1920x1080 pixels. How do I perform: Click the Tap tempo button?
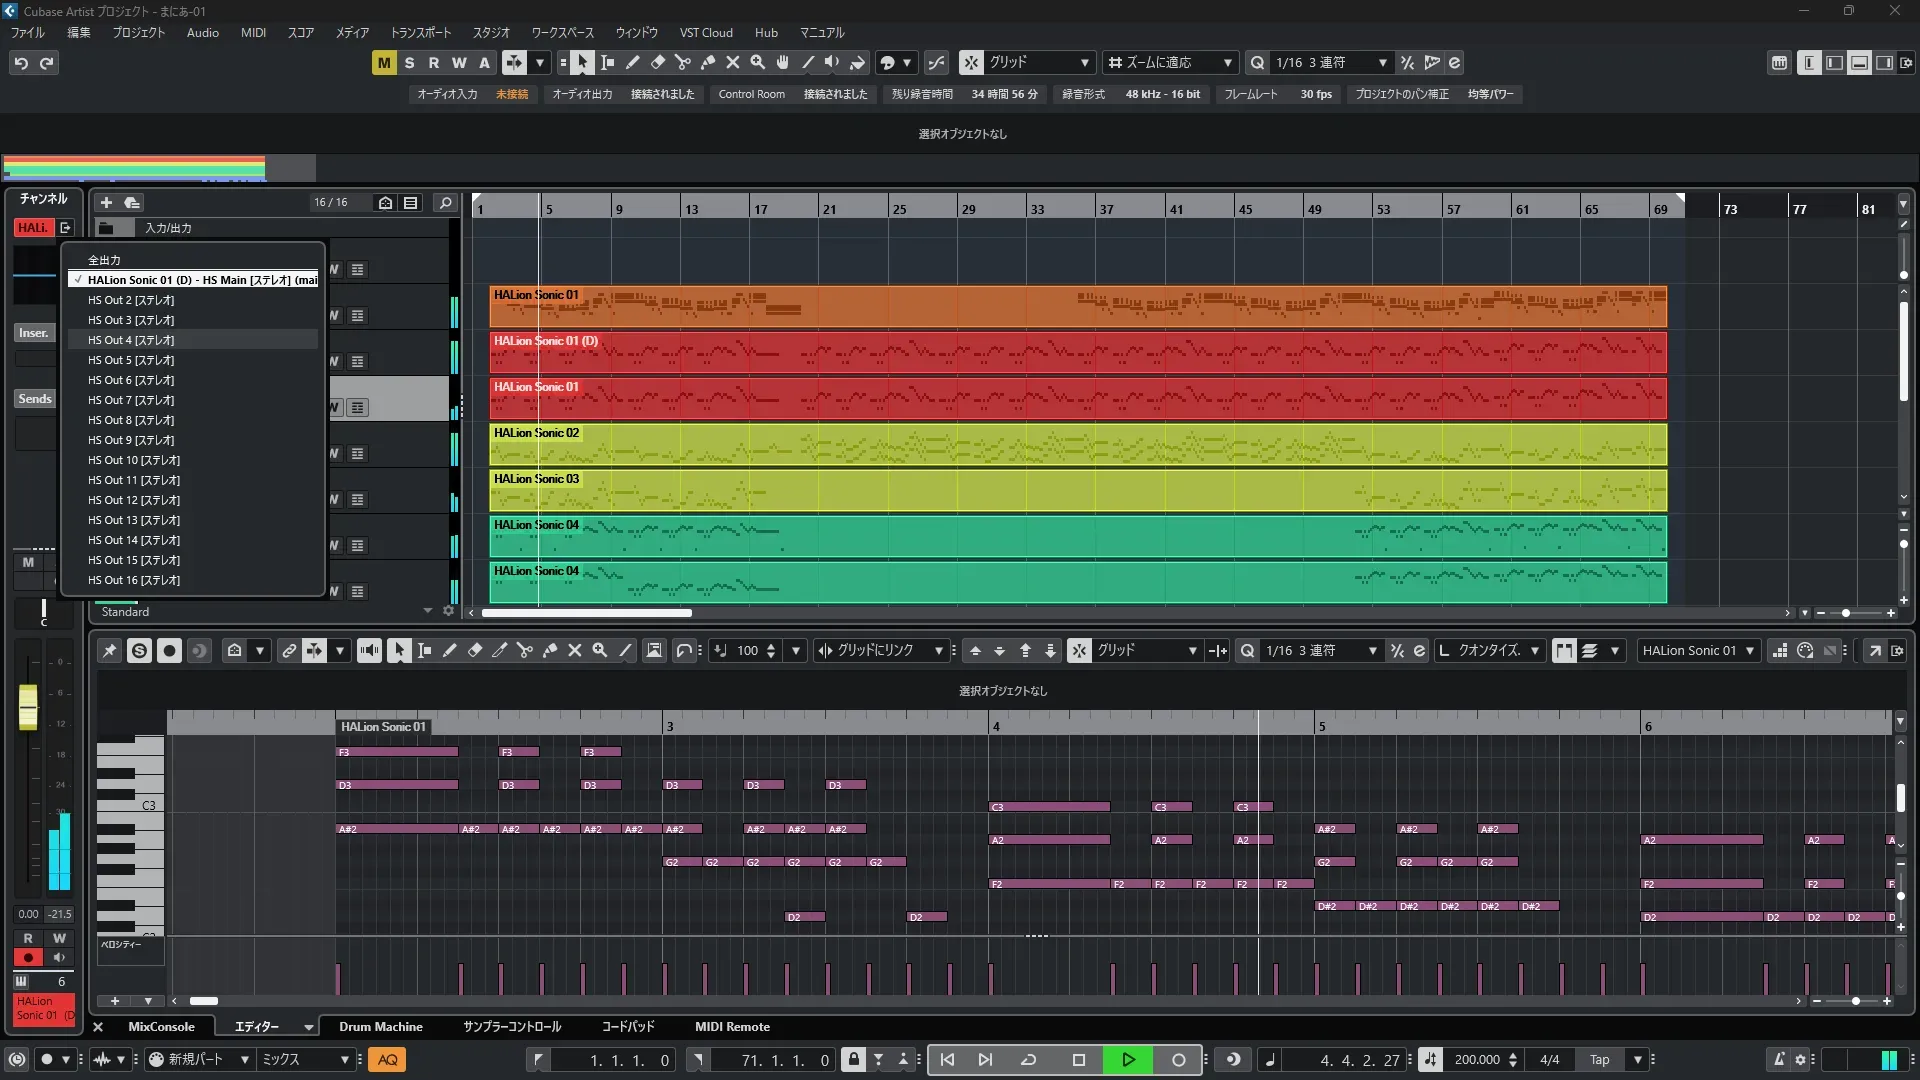tap(1599, 1060)
